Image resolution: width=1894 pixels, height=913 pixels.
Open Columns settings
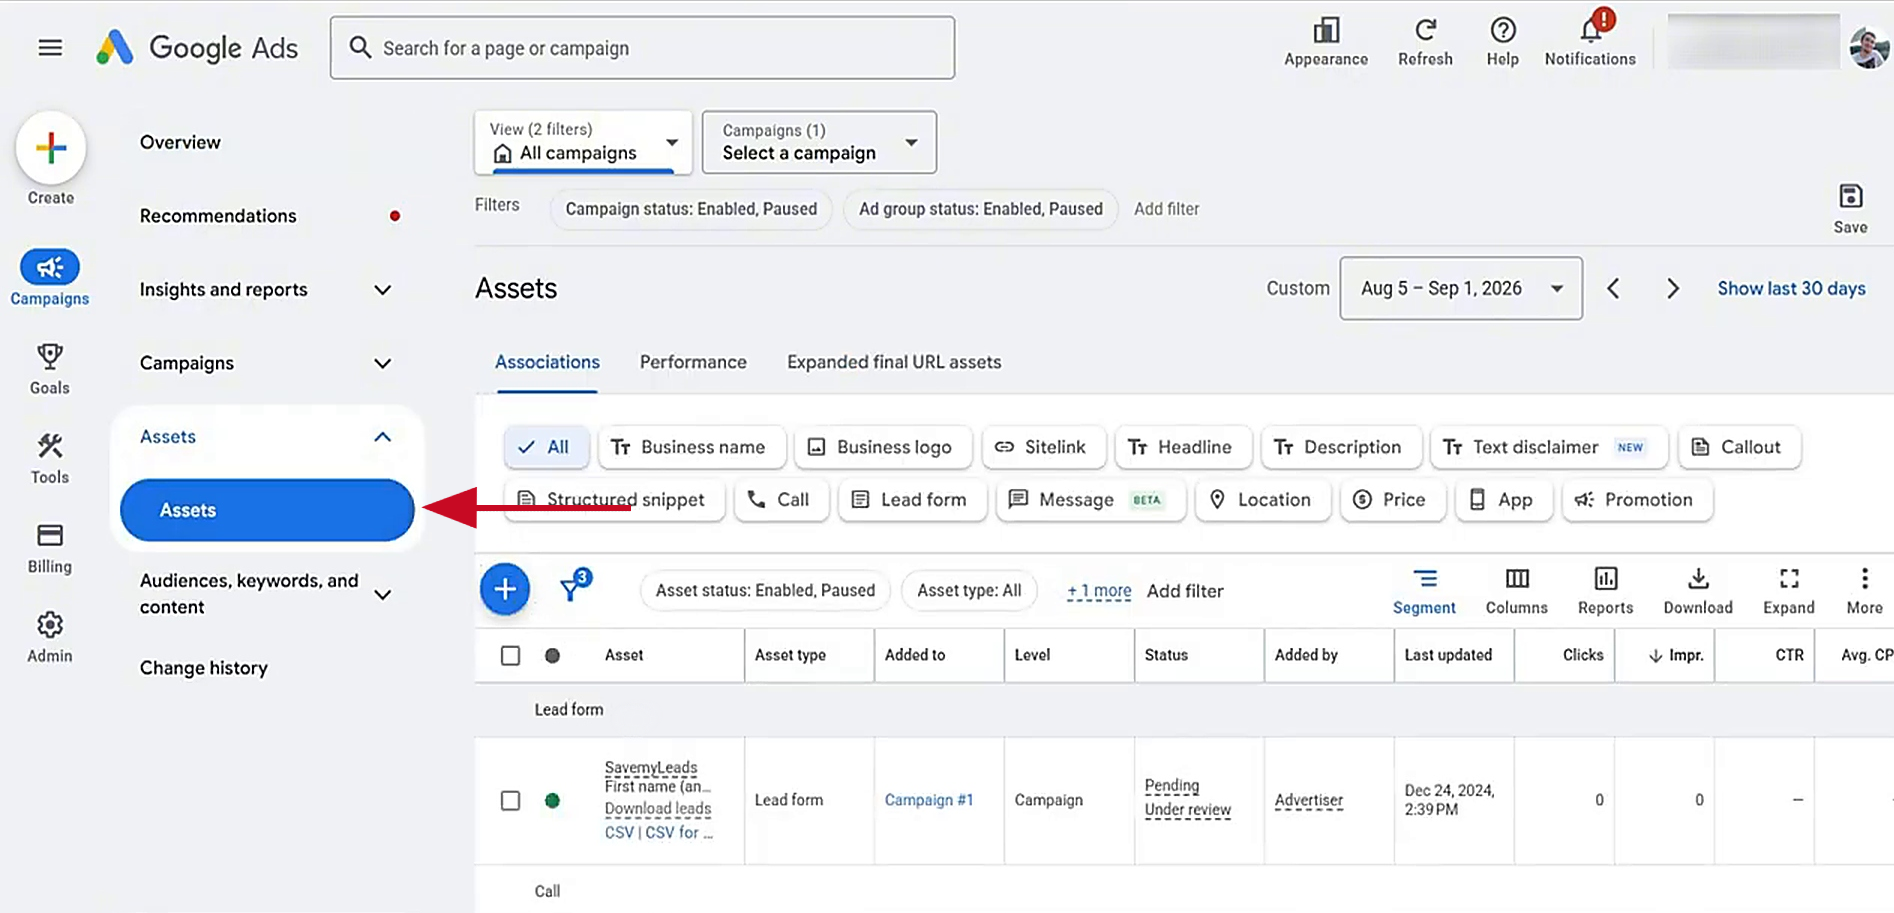tap(1517, 578)
